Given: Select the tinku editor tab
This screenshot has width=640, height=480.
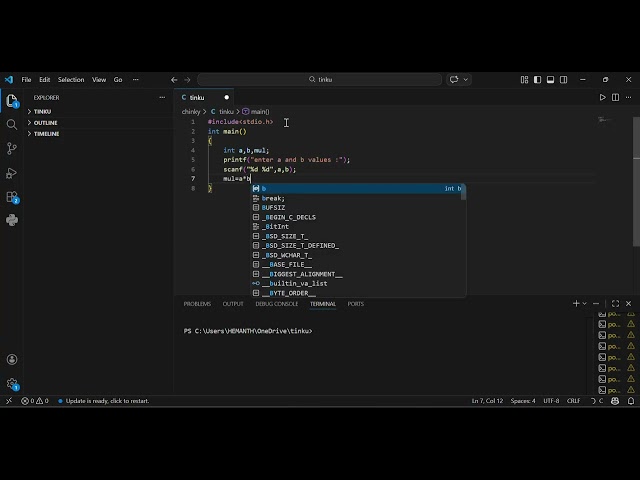Looking at the screenshot, I should tap(204, 98).
